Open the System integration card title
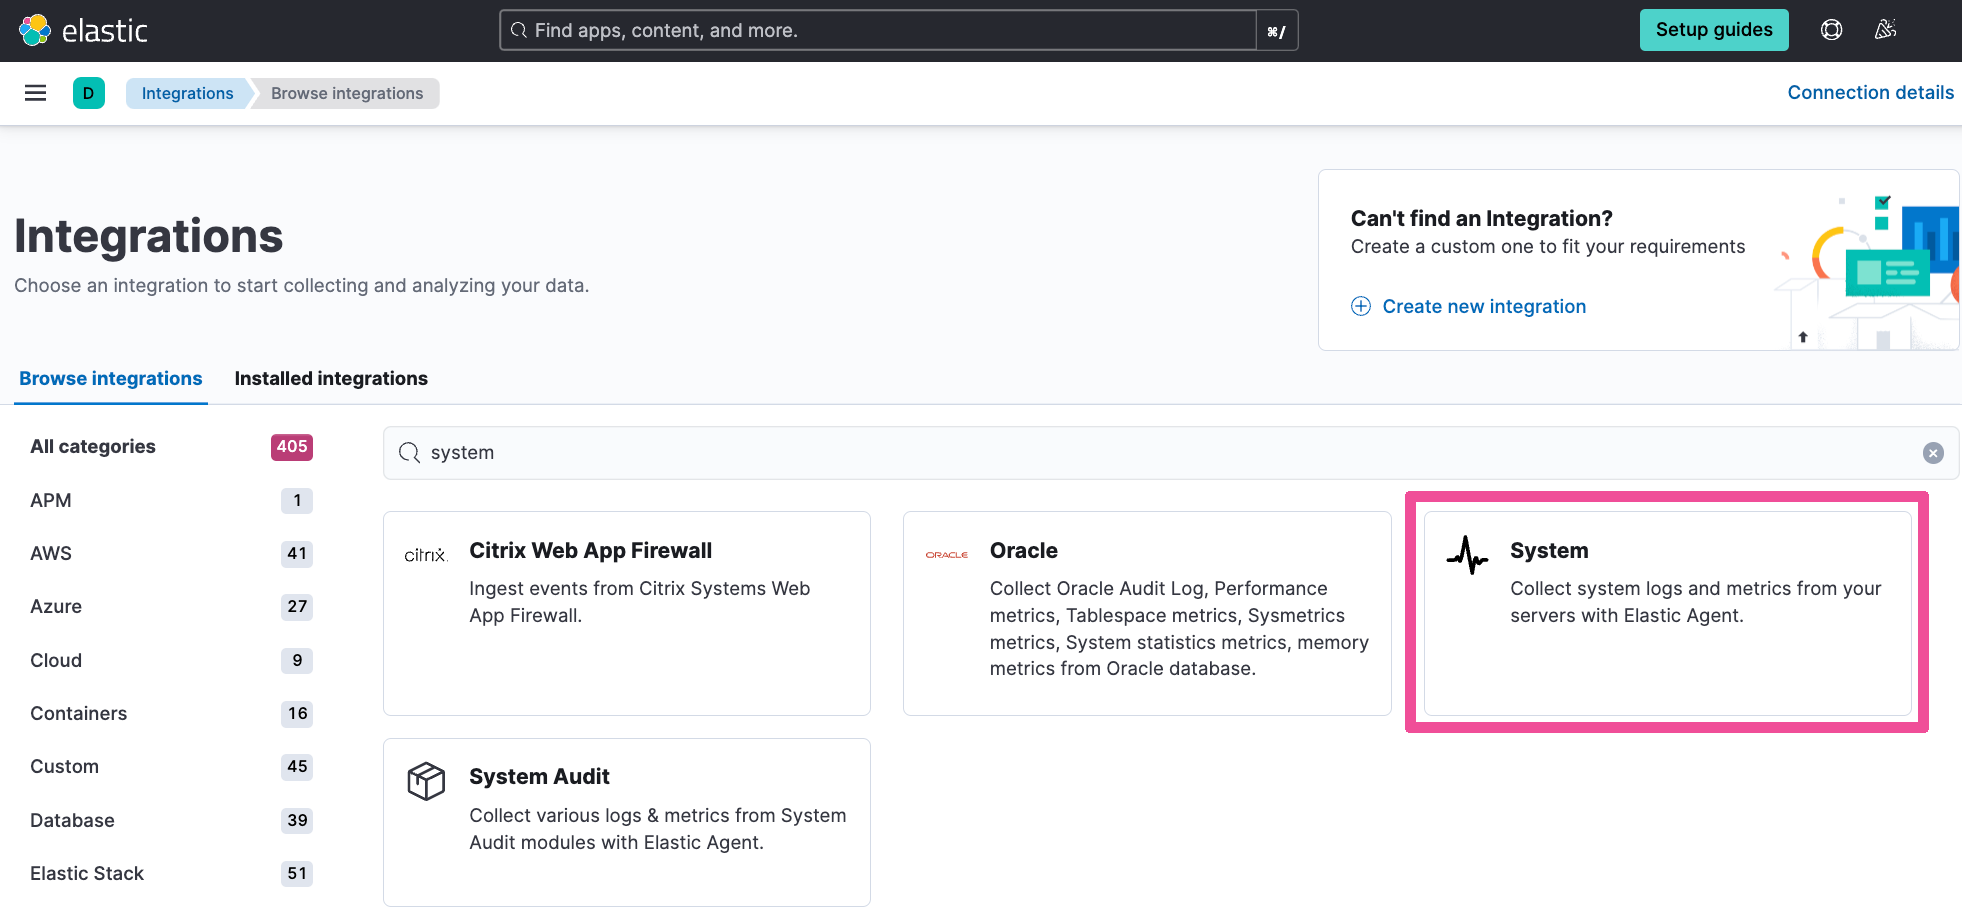Viewport: 1962px width, 910px height. click(x=1549, y=550)
